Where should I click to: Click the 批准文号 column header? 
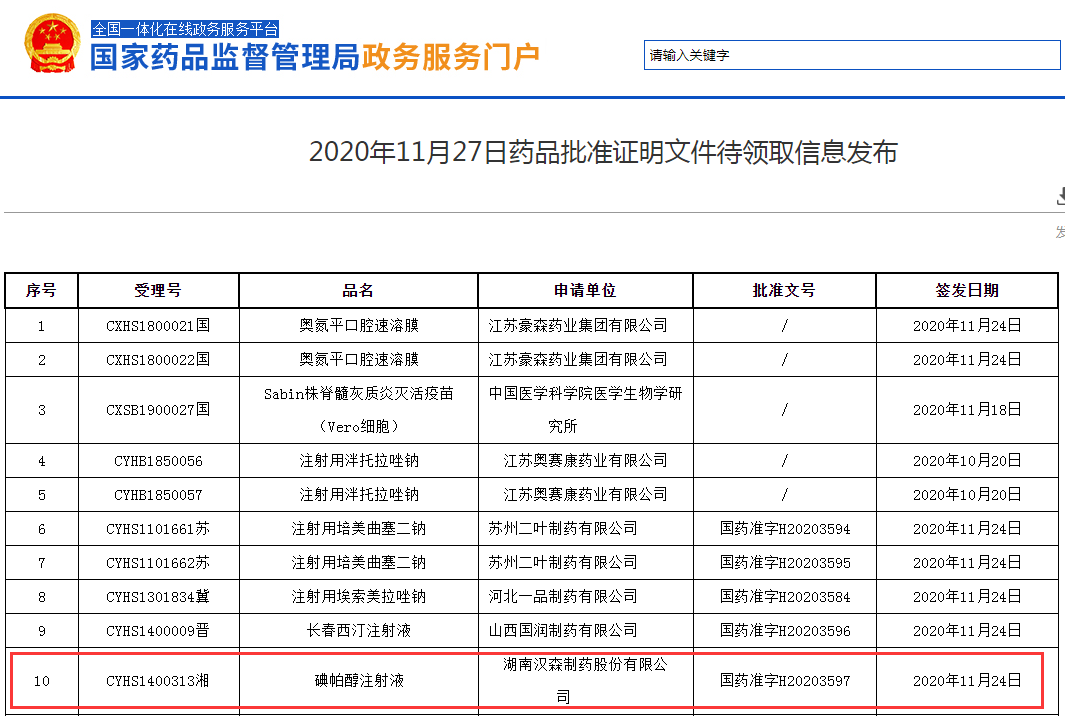click(x=784, y=291)
